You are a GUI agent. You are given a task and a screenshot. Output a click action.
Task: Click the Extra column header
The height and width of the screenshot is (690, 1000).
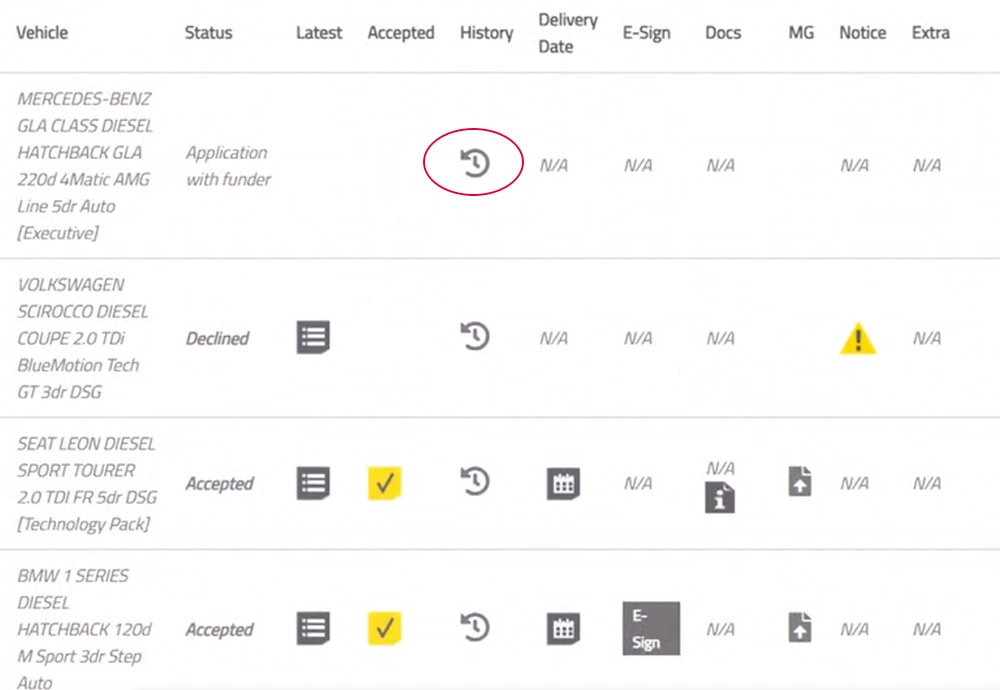pyautogui.click(x=930, y=33)
